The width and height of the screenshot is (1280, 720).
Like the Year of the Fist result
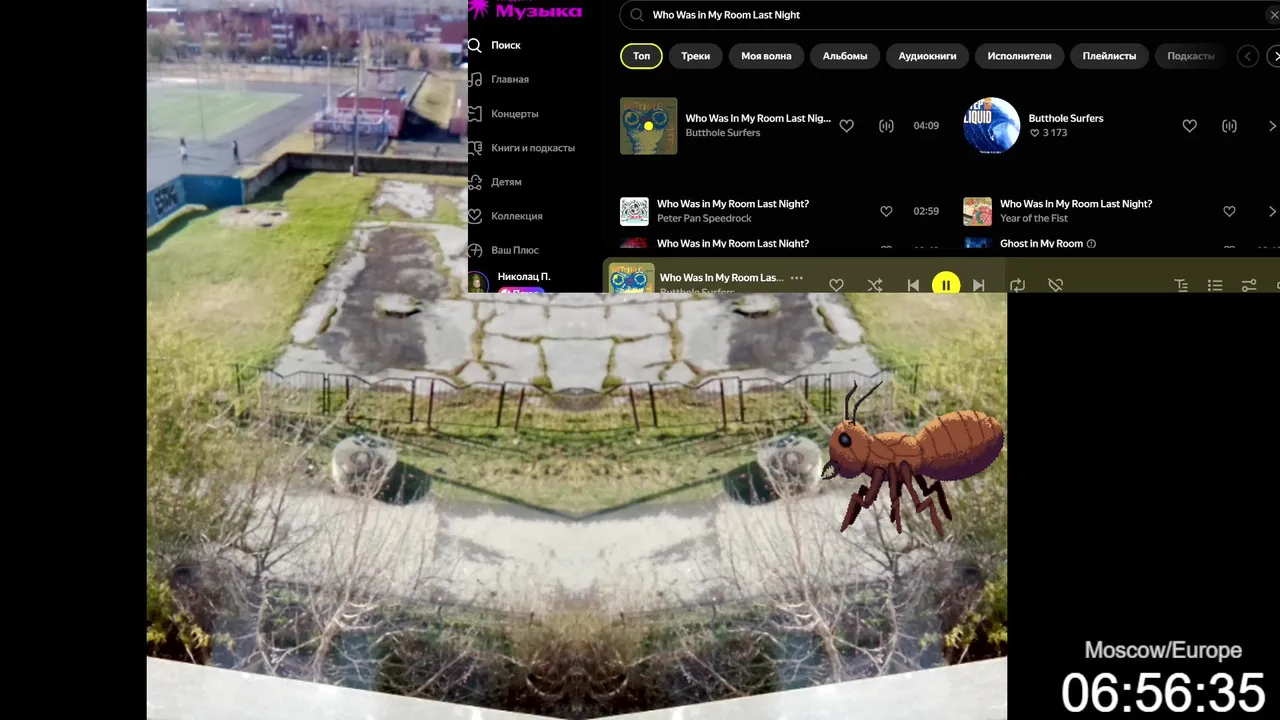pos(1229,211)
